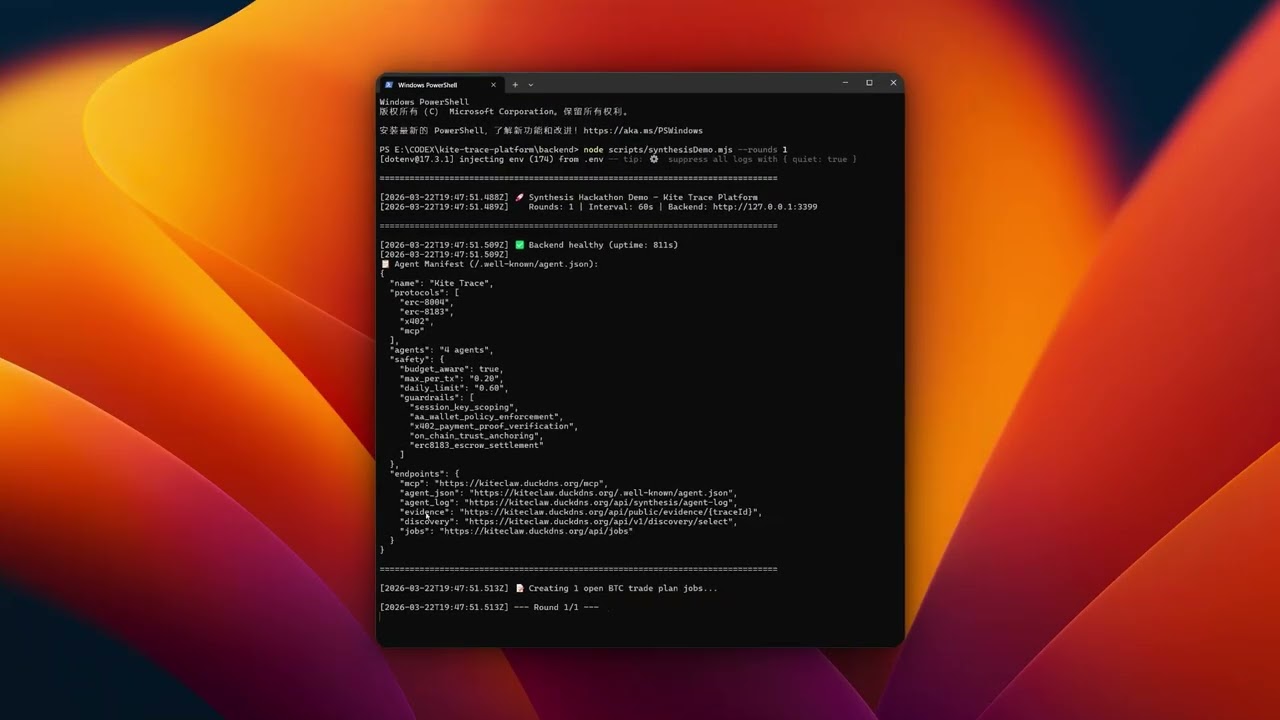Click the clipboard emoji before Agent Manifest
Image resolution: width=1280 pixels, height=720 pixels.
[x=385, y=264]
